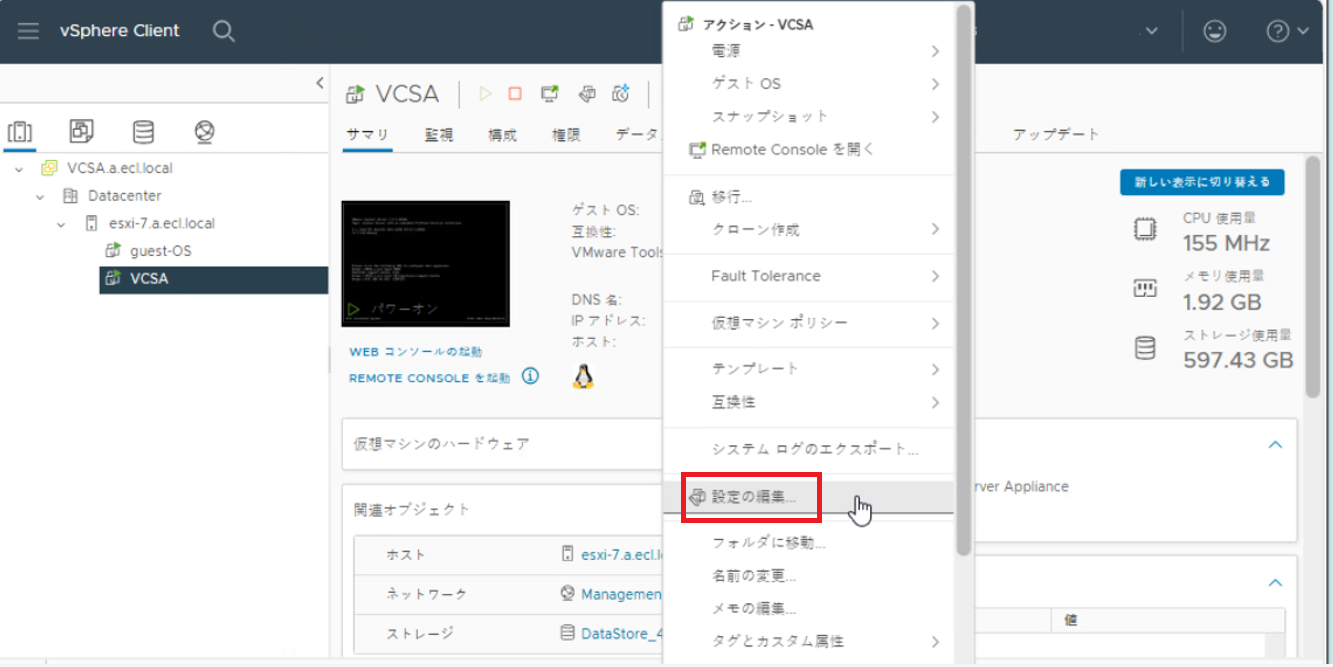Collapse the panel containing the 値 column
This screenshot has height=667, width=1333.
point(1275,582)
